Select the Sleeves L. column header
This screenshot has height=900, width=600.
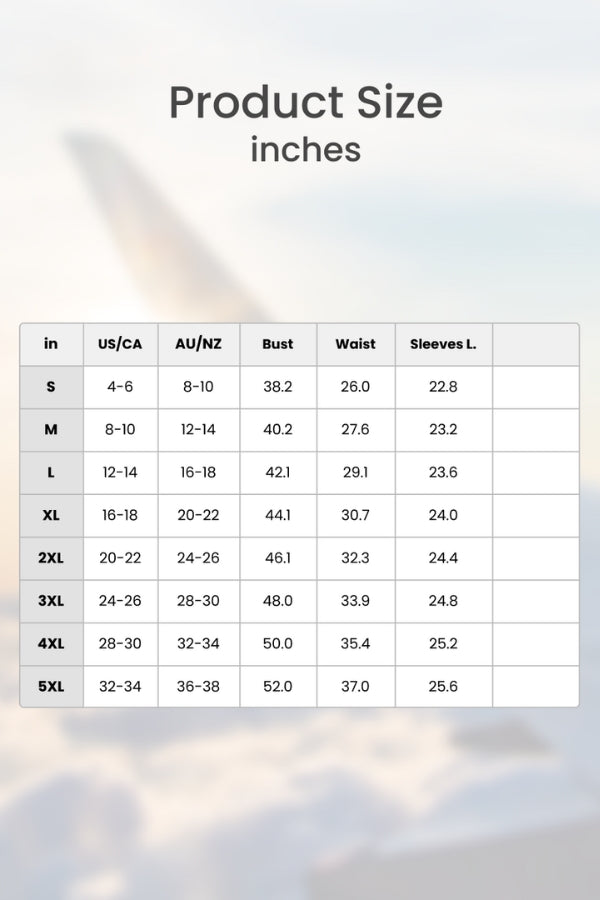click(443, 344)
